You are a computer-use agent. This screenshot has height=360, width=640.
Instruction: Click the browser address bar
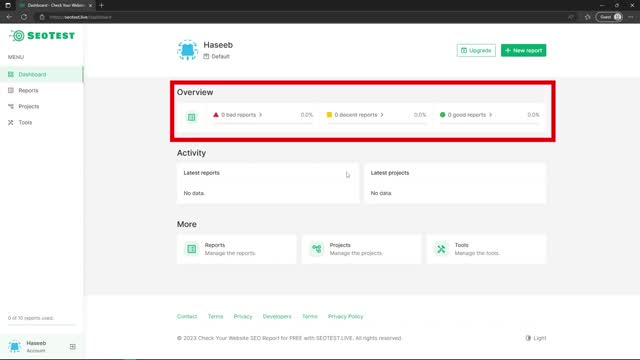click(302, 17)
